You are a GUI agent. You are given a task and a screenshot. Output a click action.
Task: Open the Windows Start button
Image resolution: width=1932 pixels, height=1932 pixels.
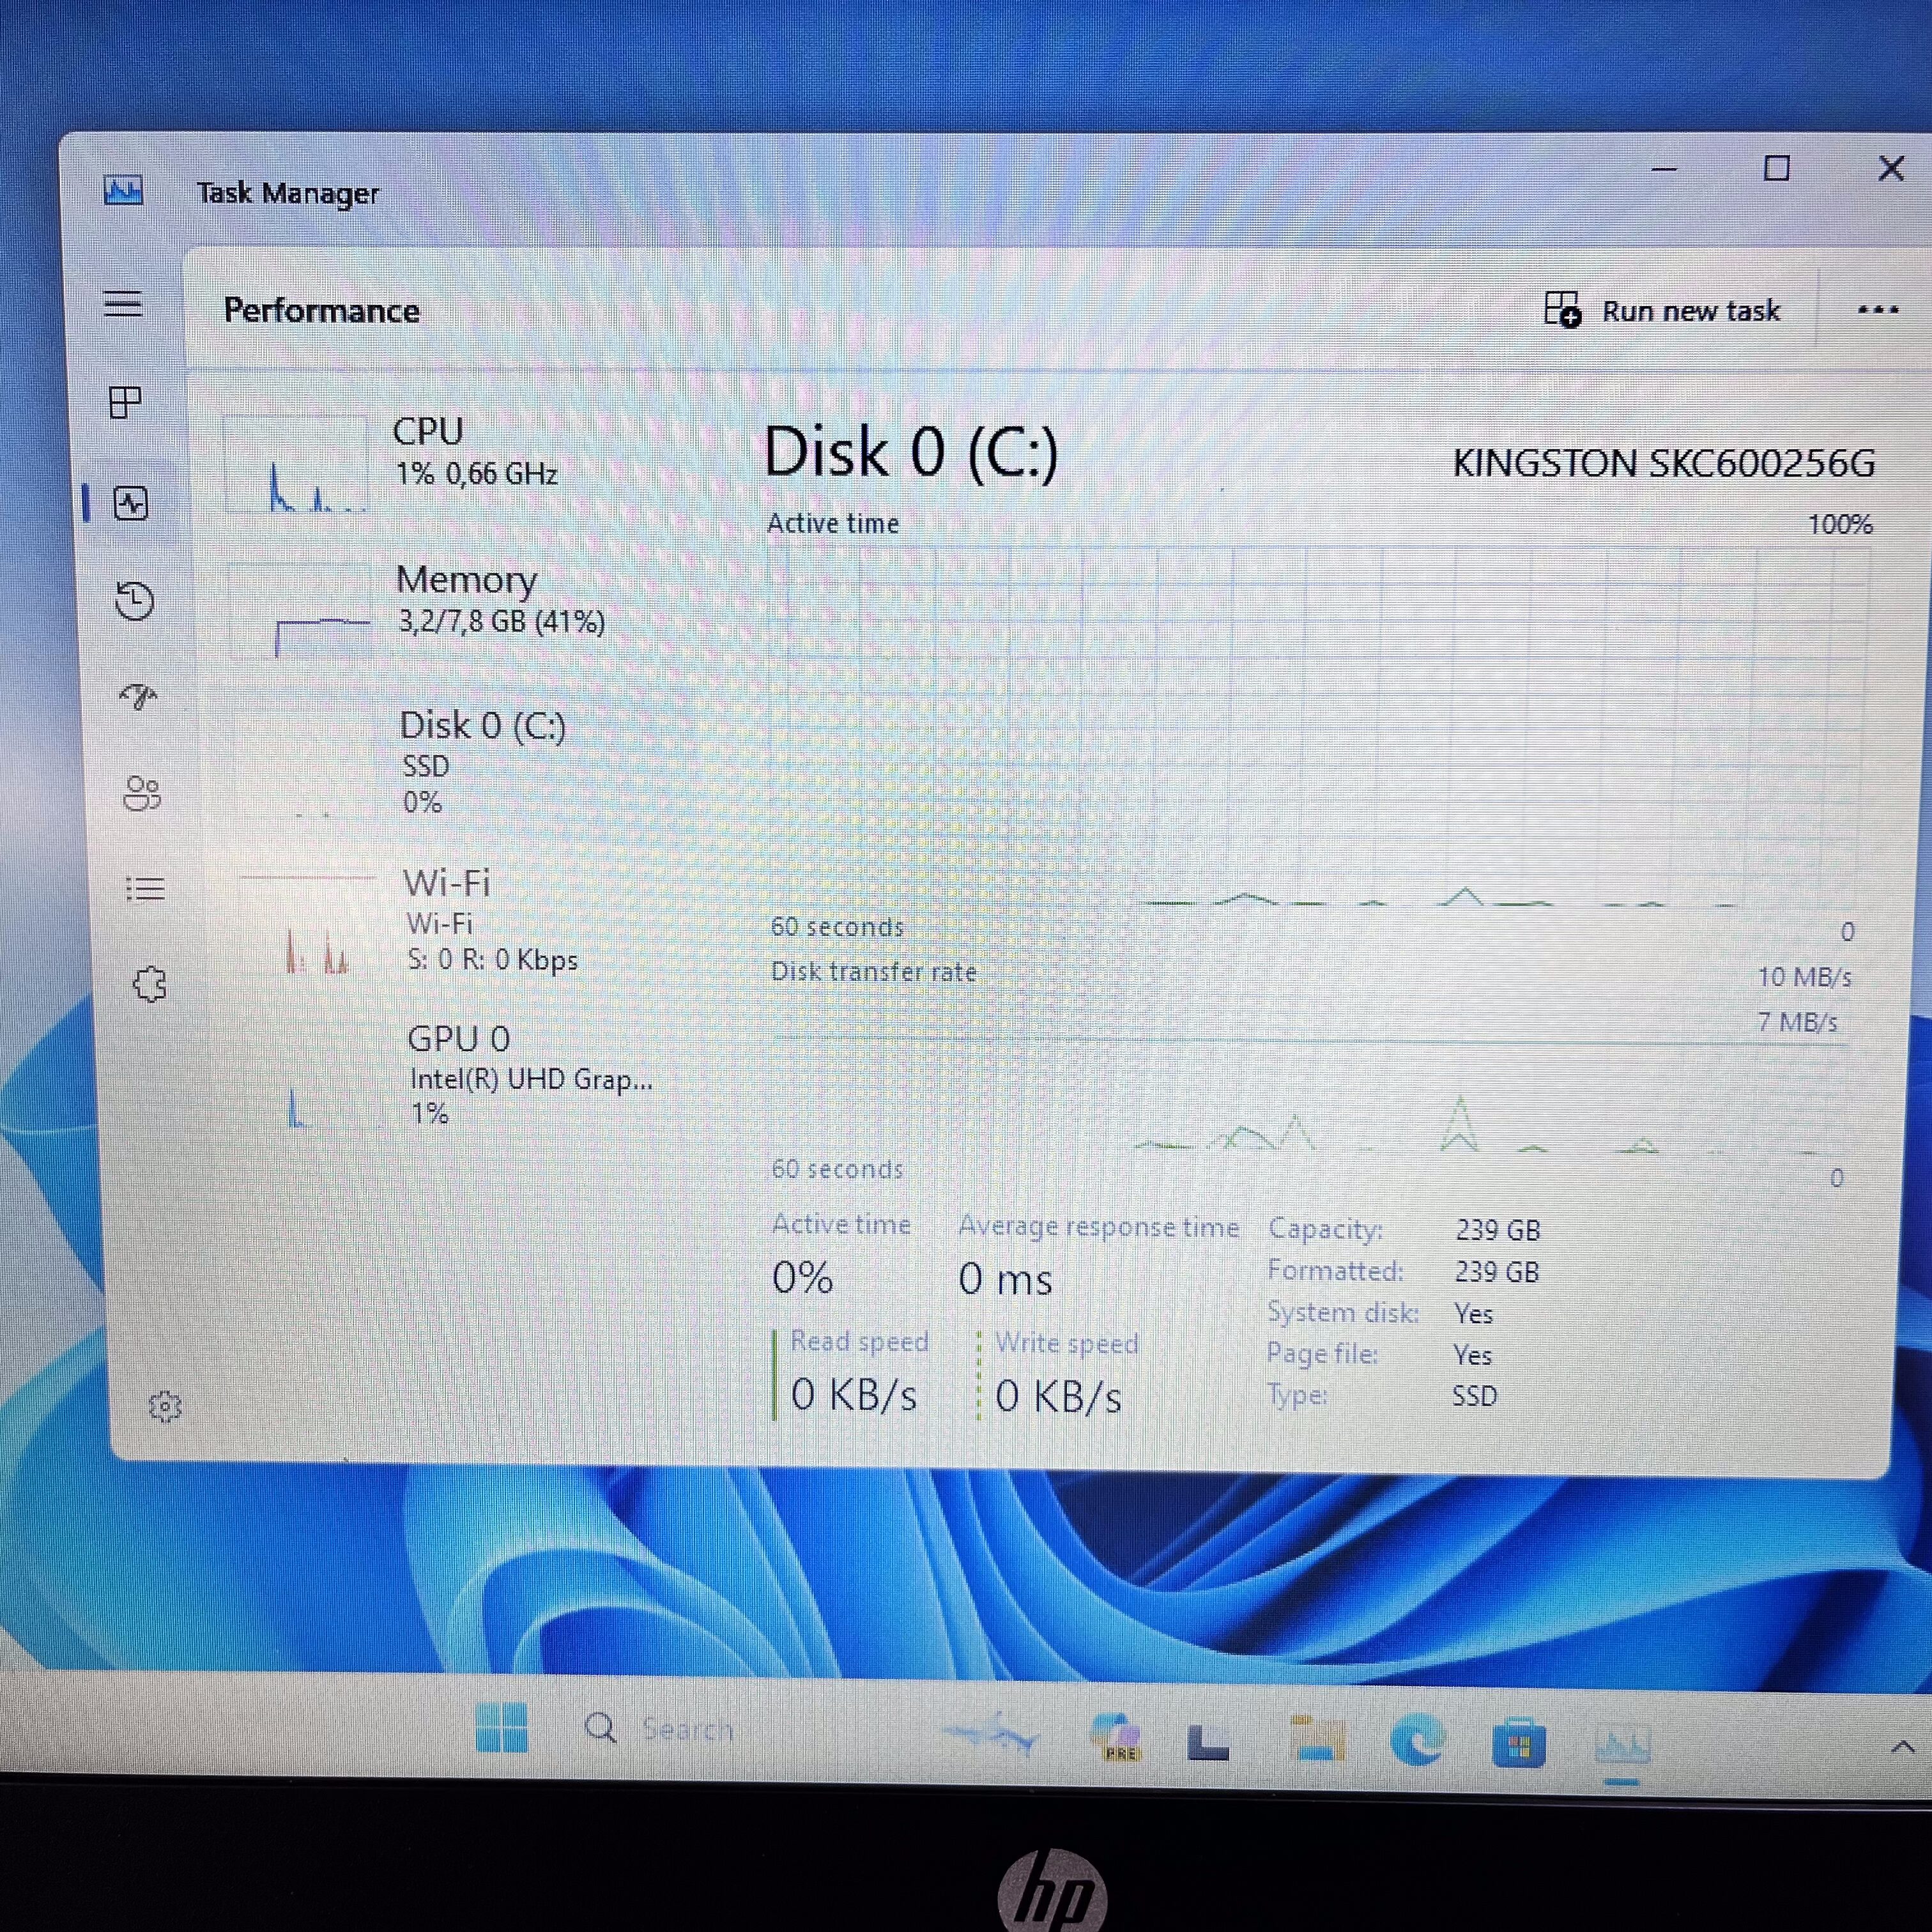pos(502,1727)
